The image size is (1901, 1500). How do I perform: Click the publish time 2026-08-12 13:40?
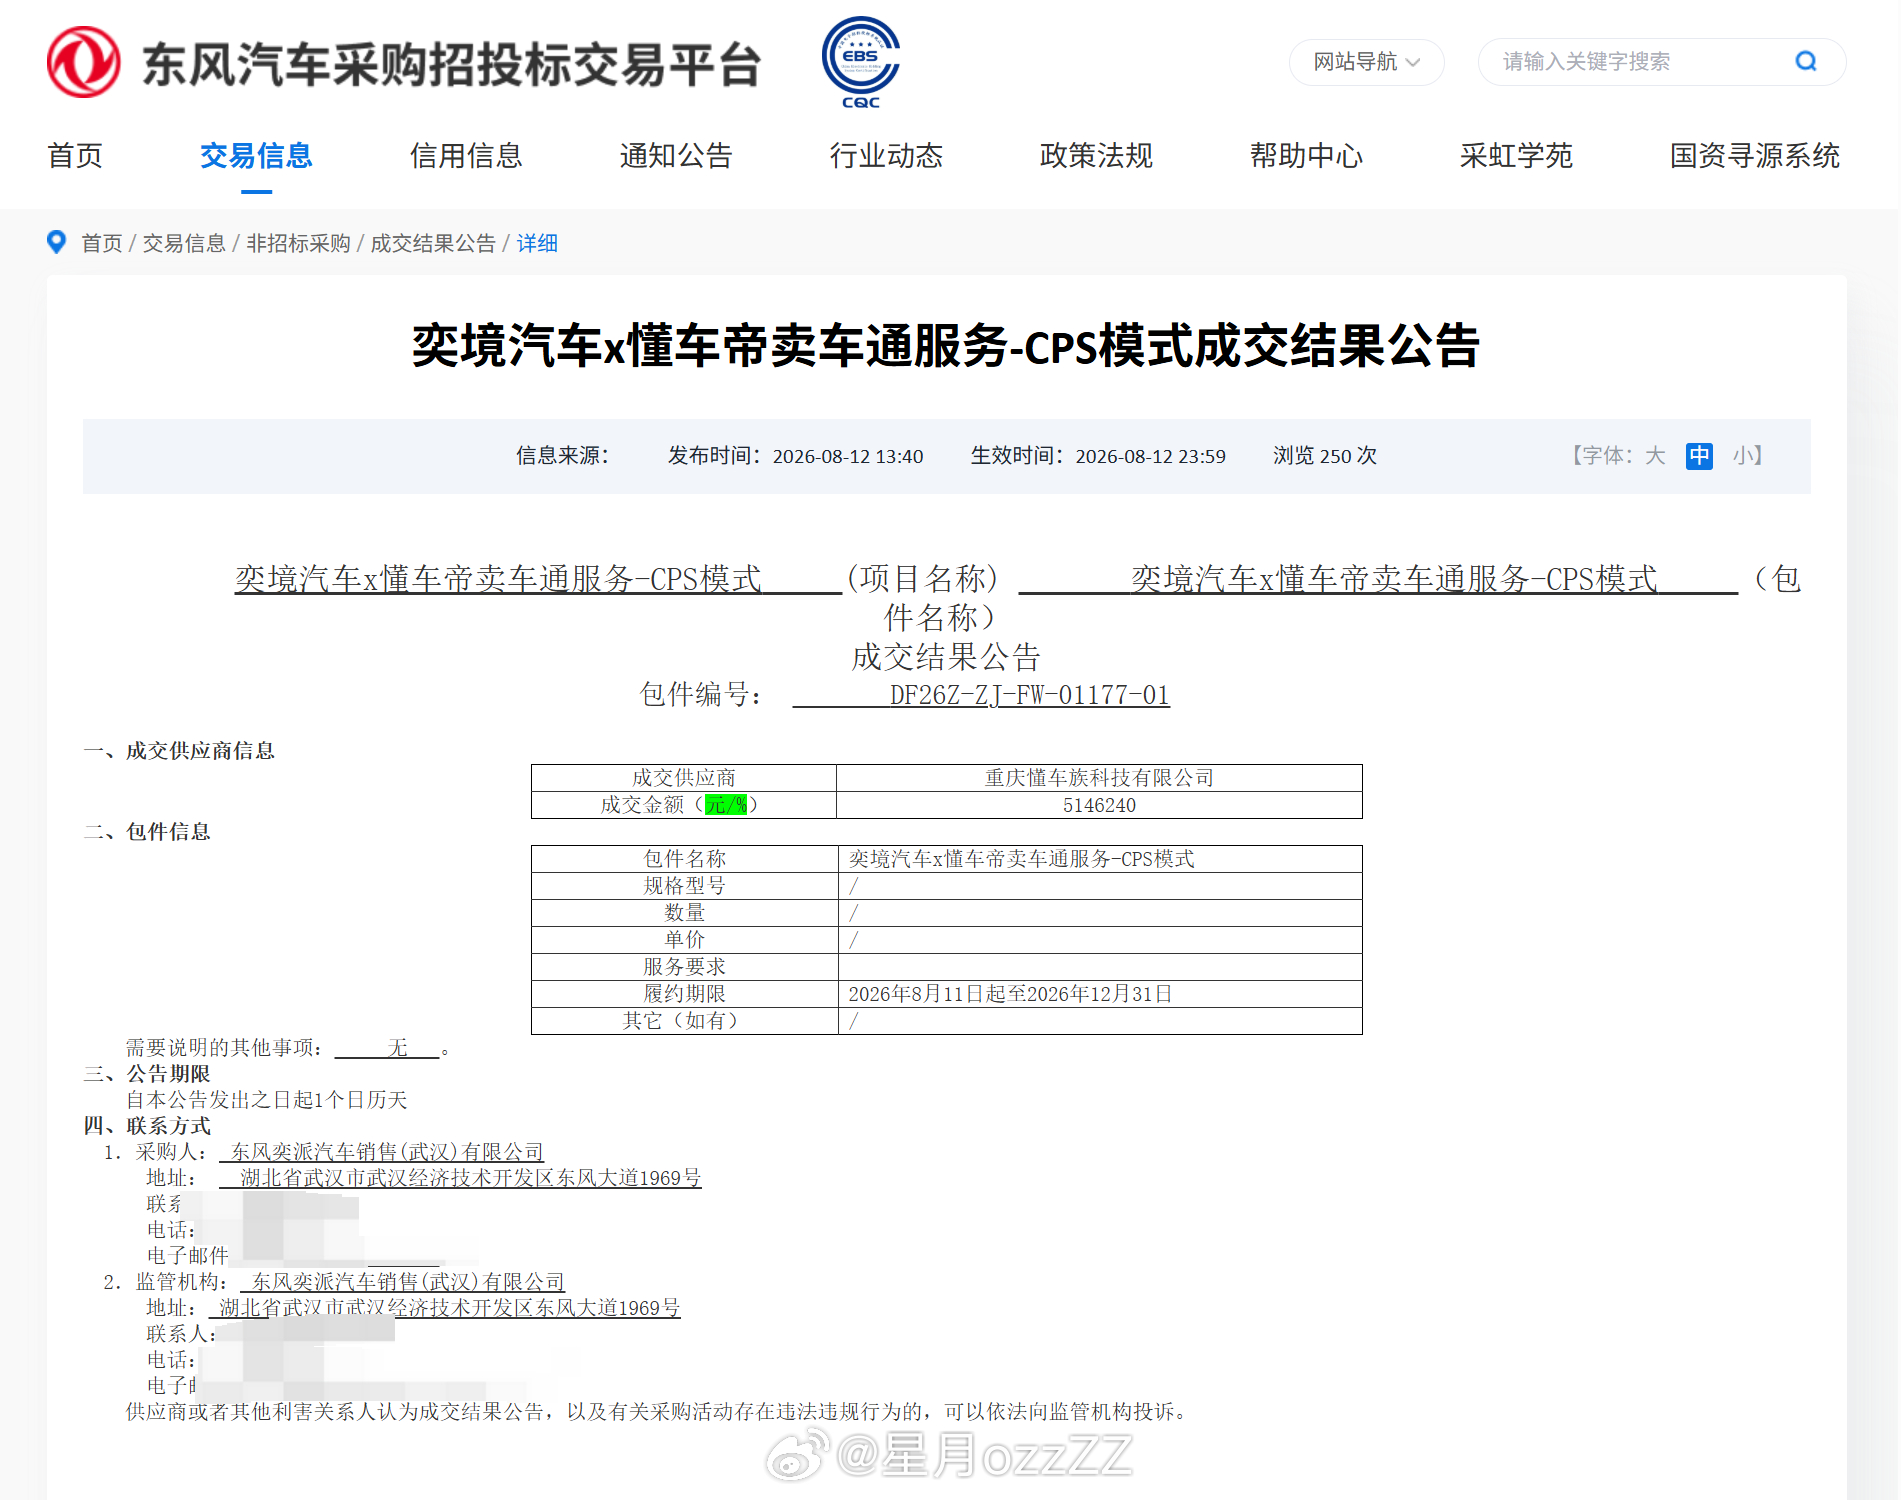[x=848, y=456]
